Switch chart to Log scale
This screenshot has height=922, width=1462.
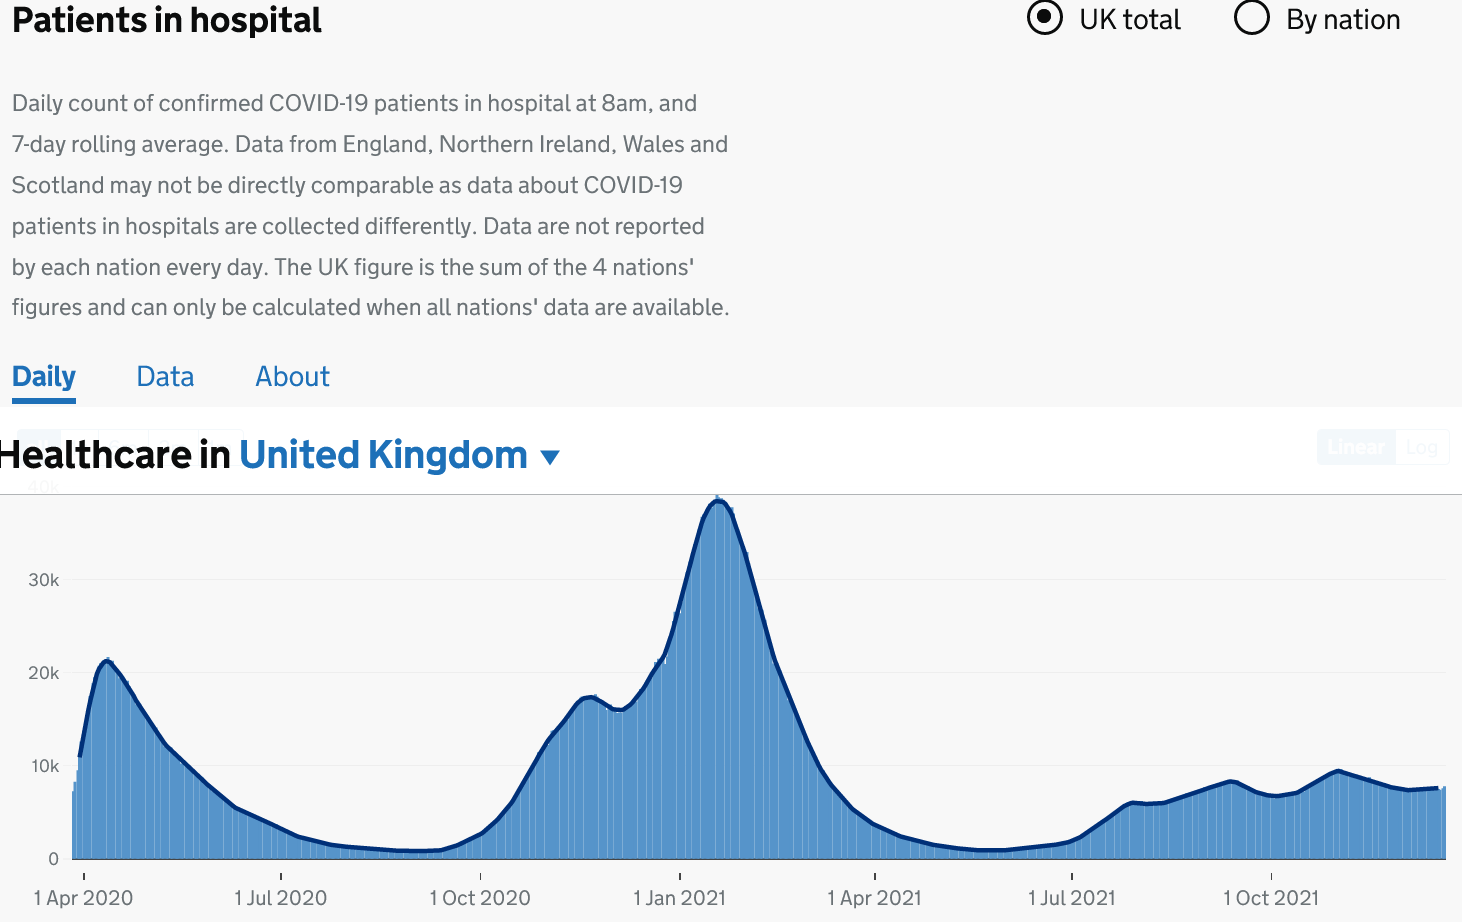pos(1421,447)
